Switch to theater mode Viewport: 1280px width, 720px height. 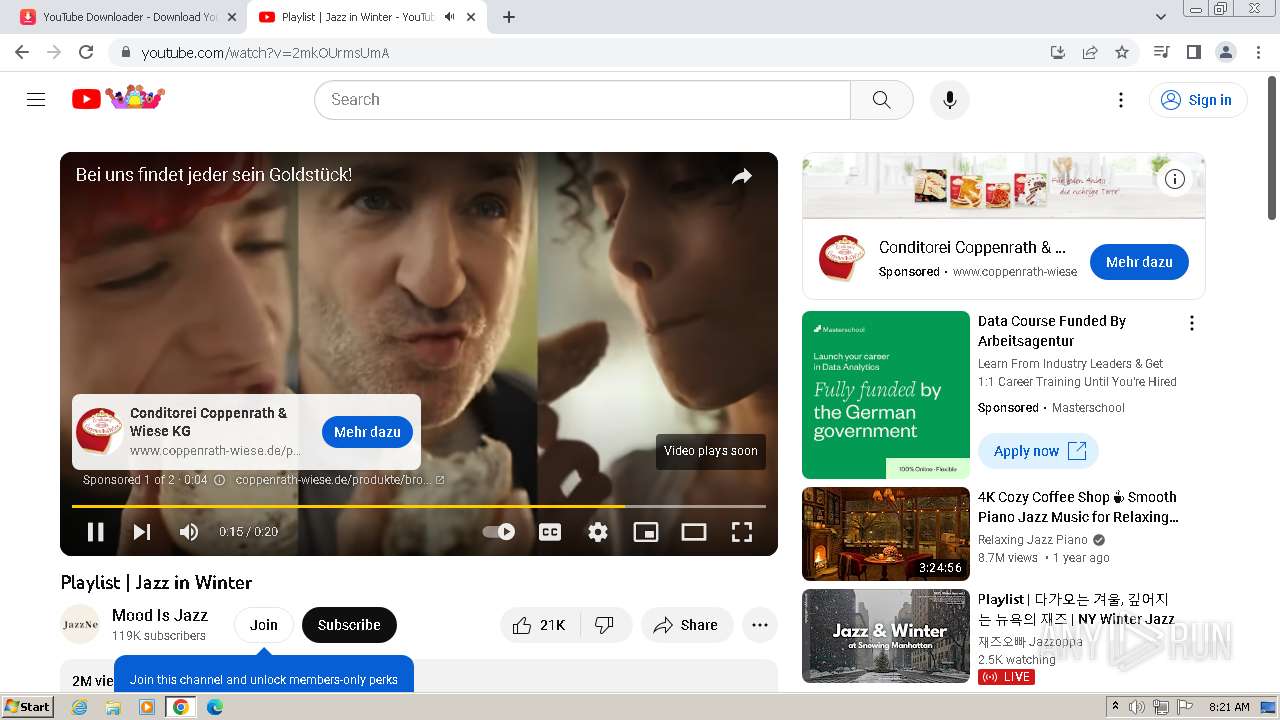pyautogui.click(x=694, y=532)
